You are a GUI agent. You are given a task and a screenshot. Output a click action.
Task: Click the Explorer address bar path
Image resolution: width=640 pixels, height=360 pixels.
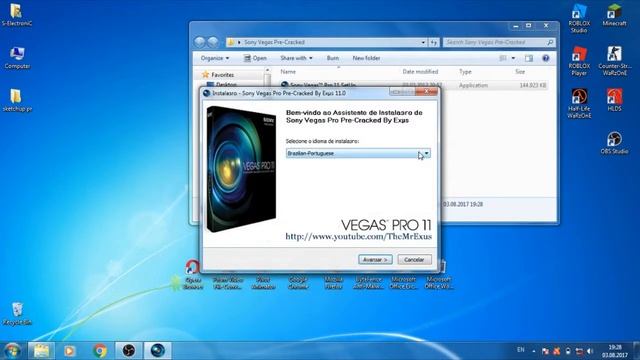(274, 42)
